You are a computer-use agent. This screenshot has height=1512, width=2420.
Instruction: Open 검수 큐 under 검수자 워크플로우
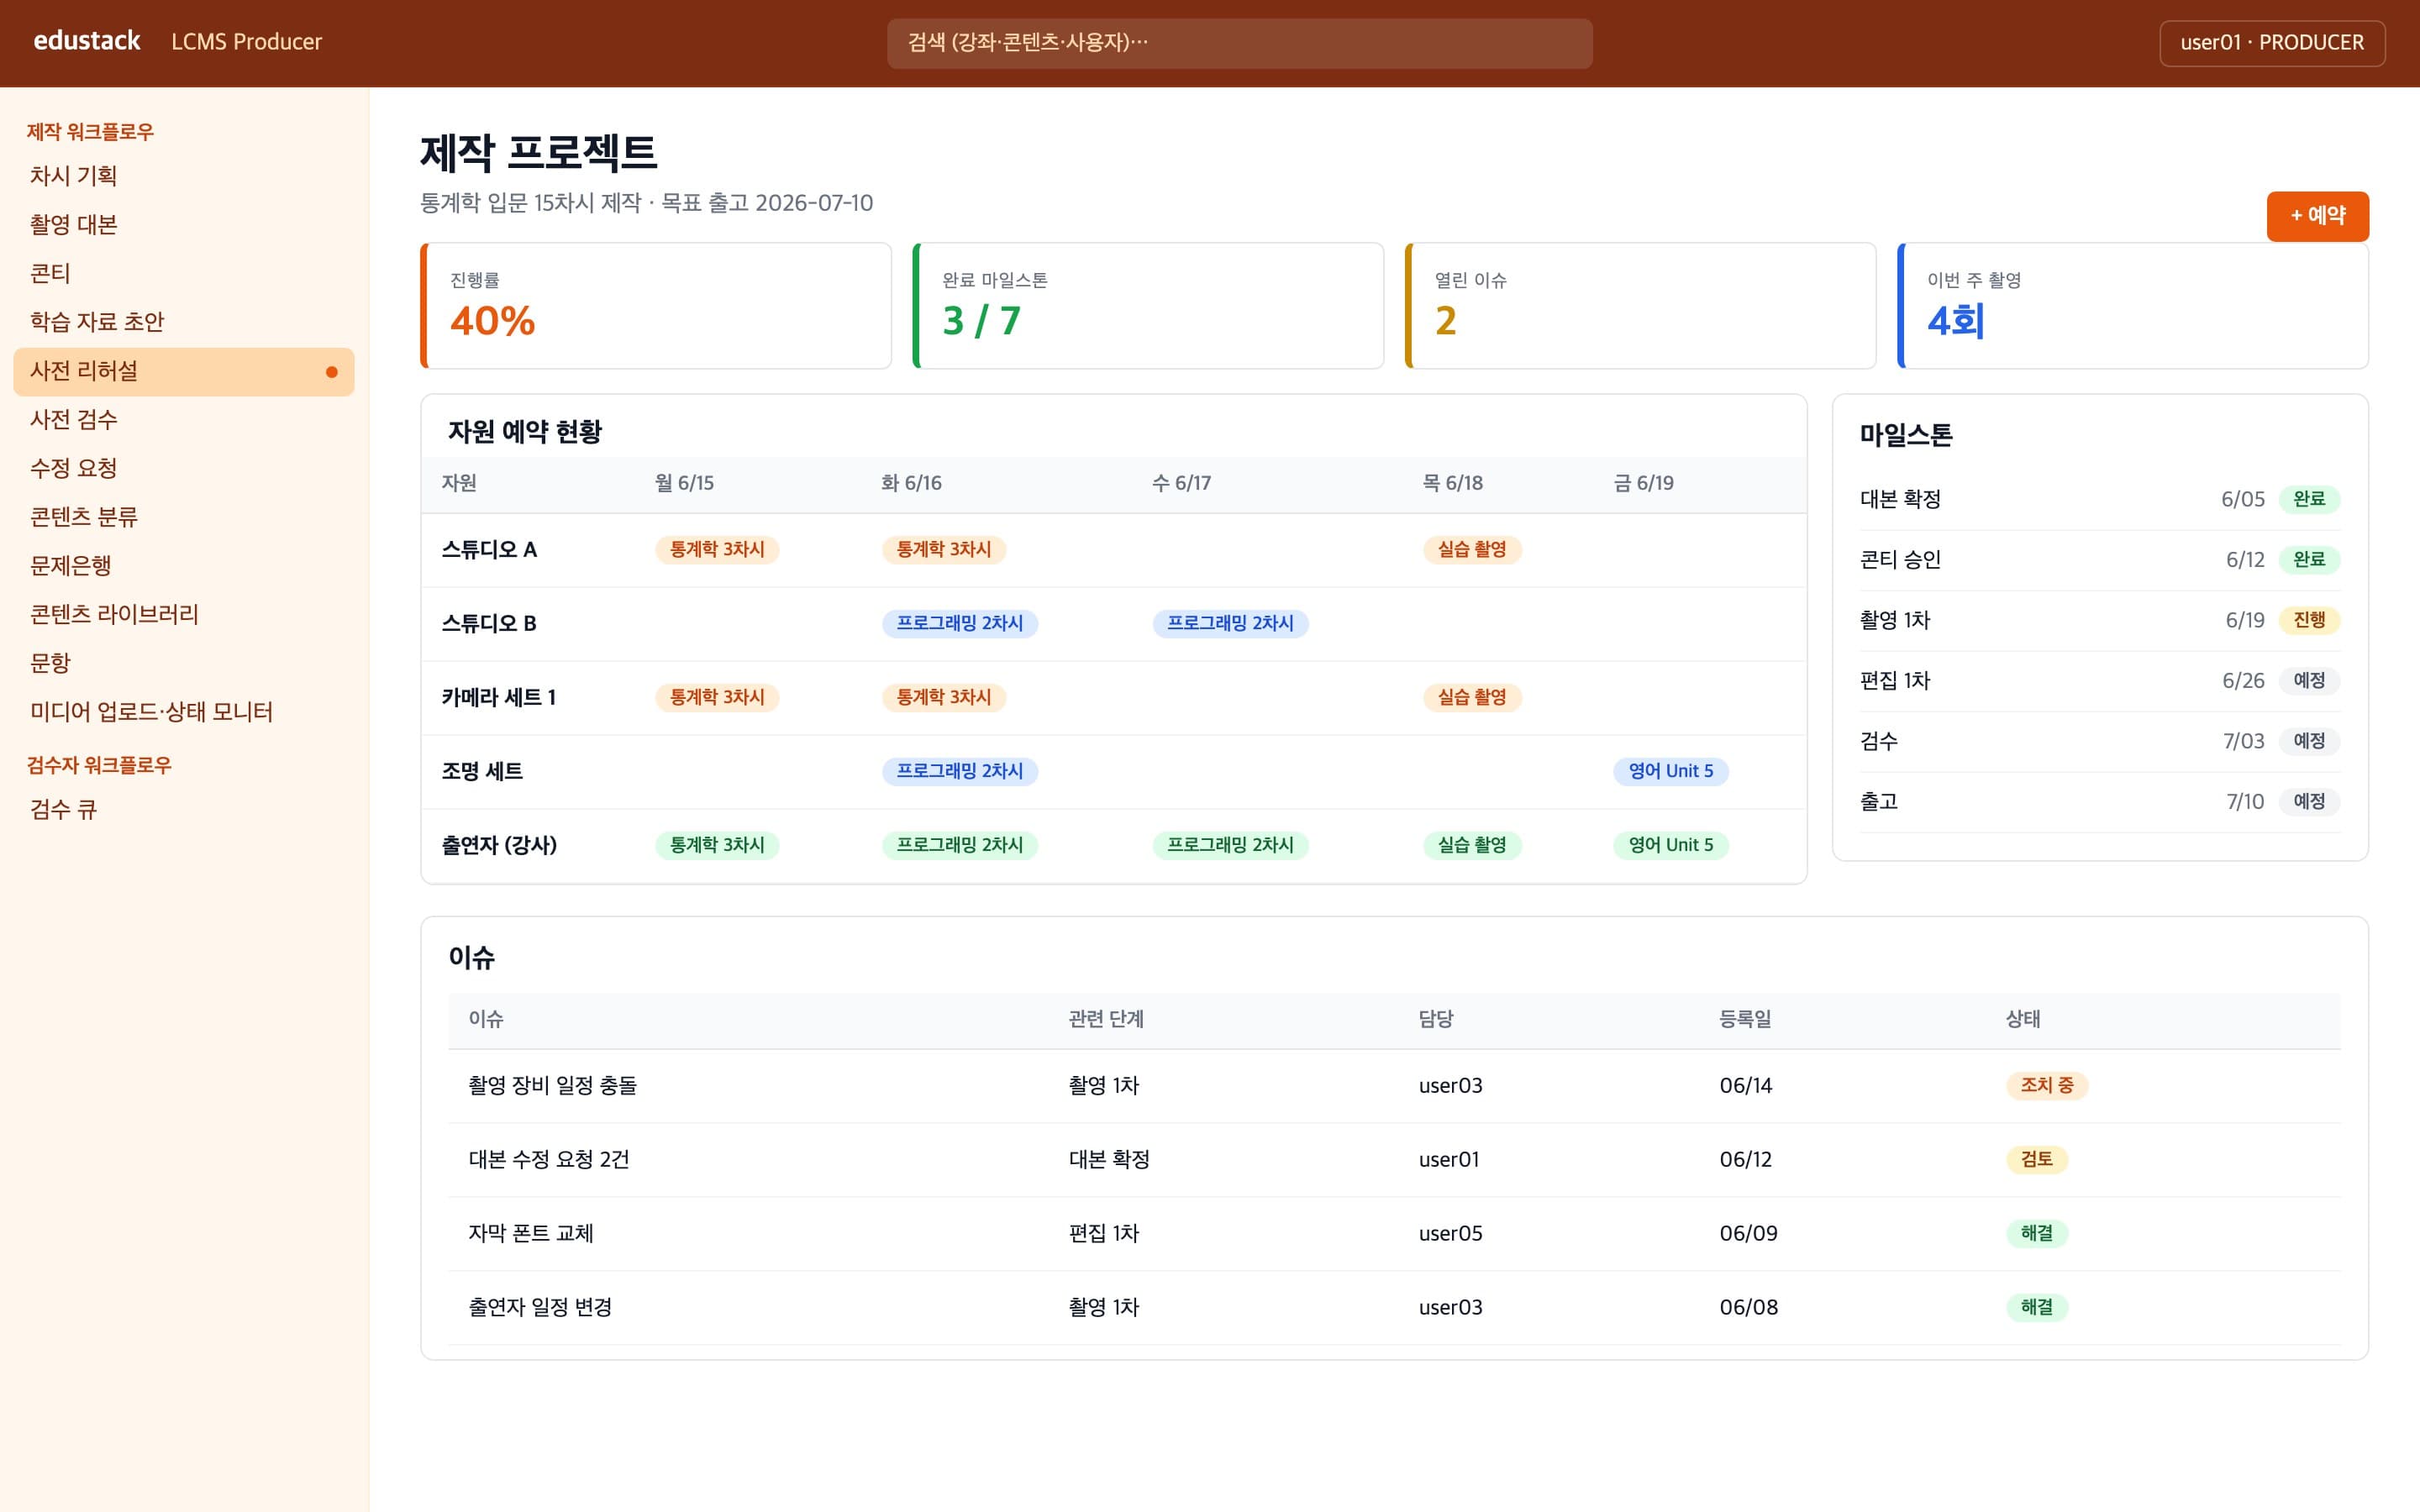click(x=184, y=810)
